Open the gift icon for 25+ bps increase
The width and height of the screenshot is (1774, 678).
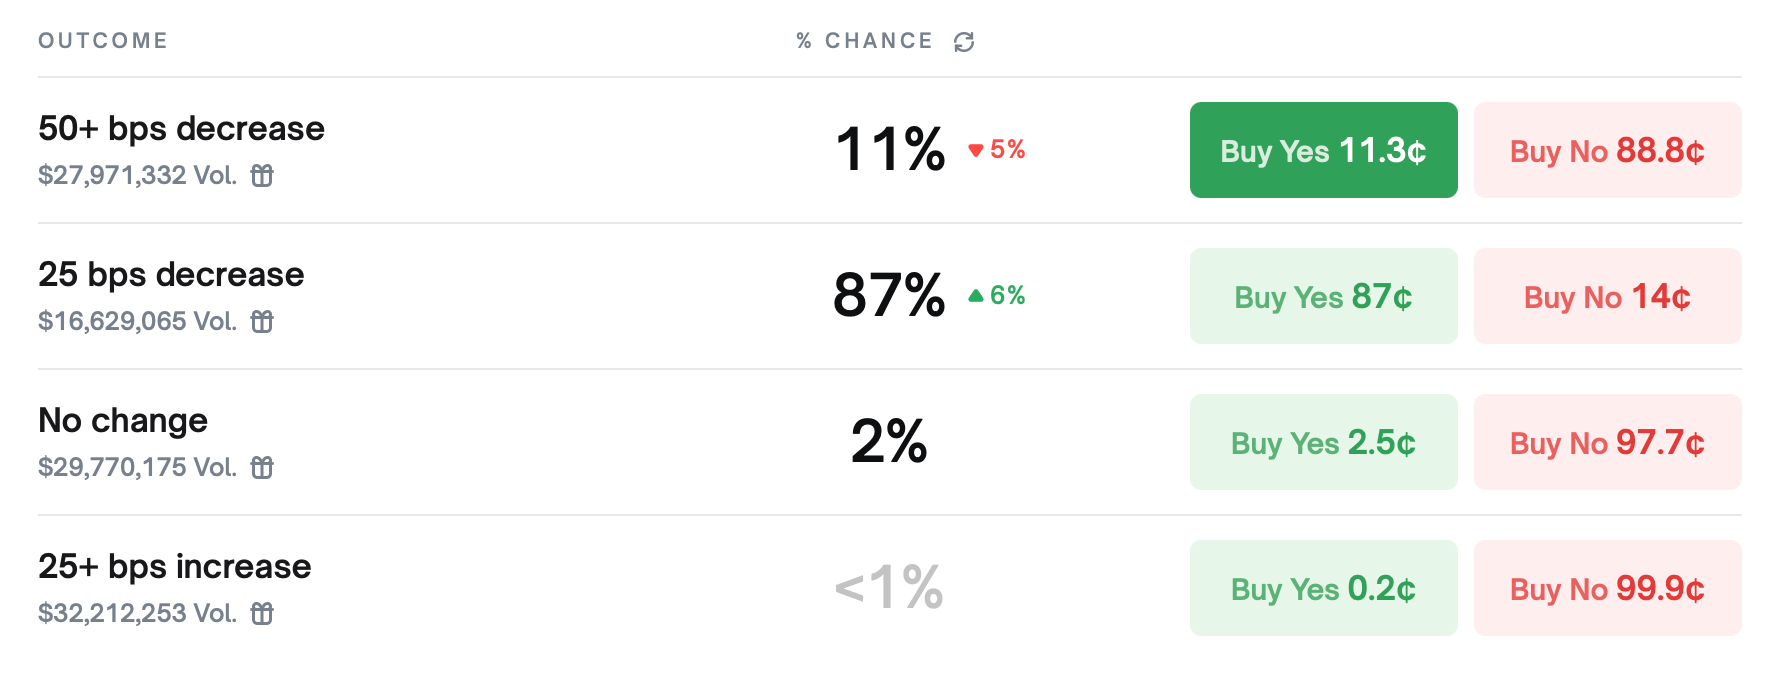pos(262,614)
